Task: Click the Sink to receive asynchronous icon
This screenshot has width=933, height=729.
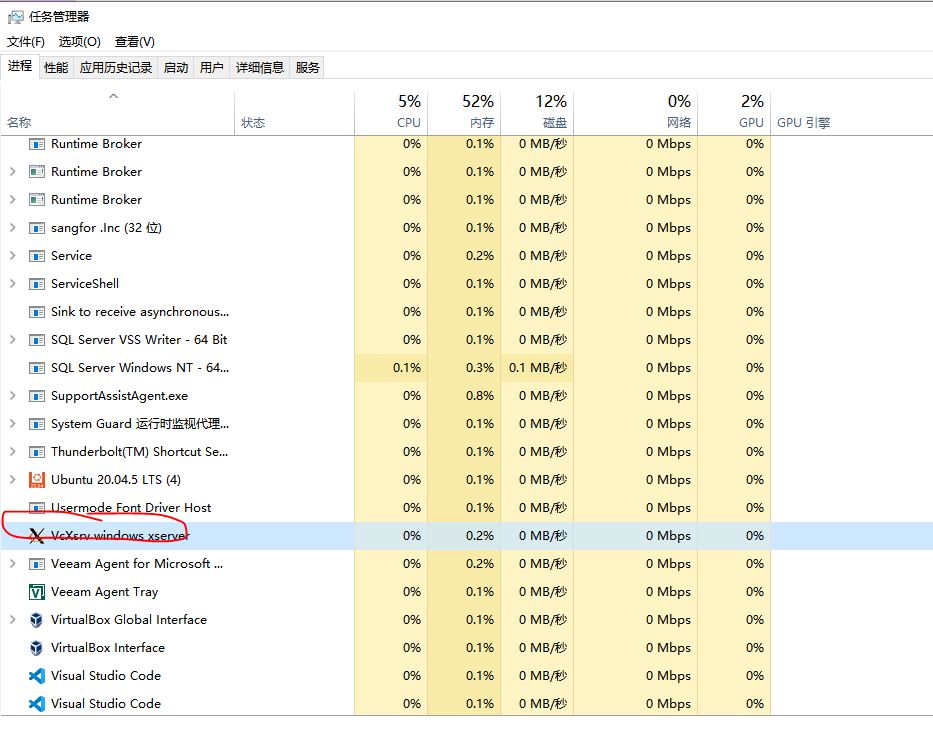Action: (x=37, y=312)
